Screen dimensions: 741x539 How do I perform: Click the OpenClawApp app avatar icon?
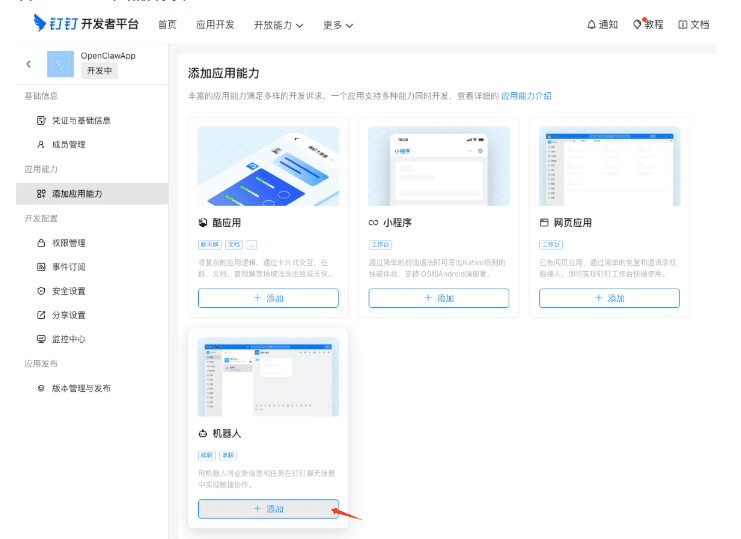[x=60, y=64]
